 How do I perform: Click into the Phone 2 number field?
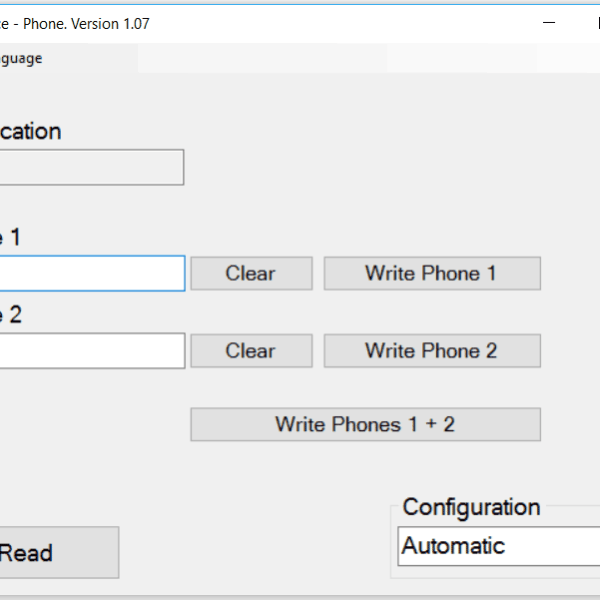(92, 351)
